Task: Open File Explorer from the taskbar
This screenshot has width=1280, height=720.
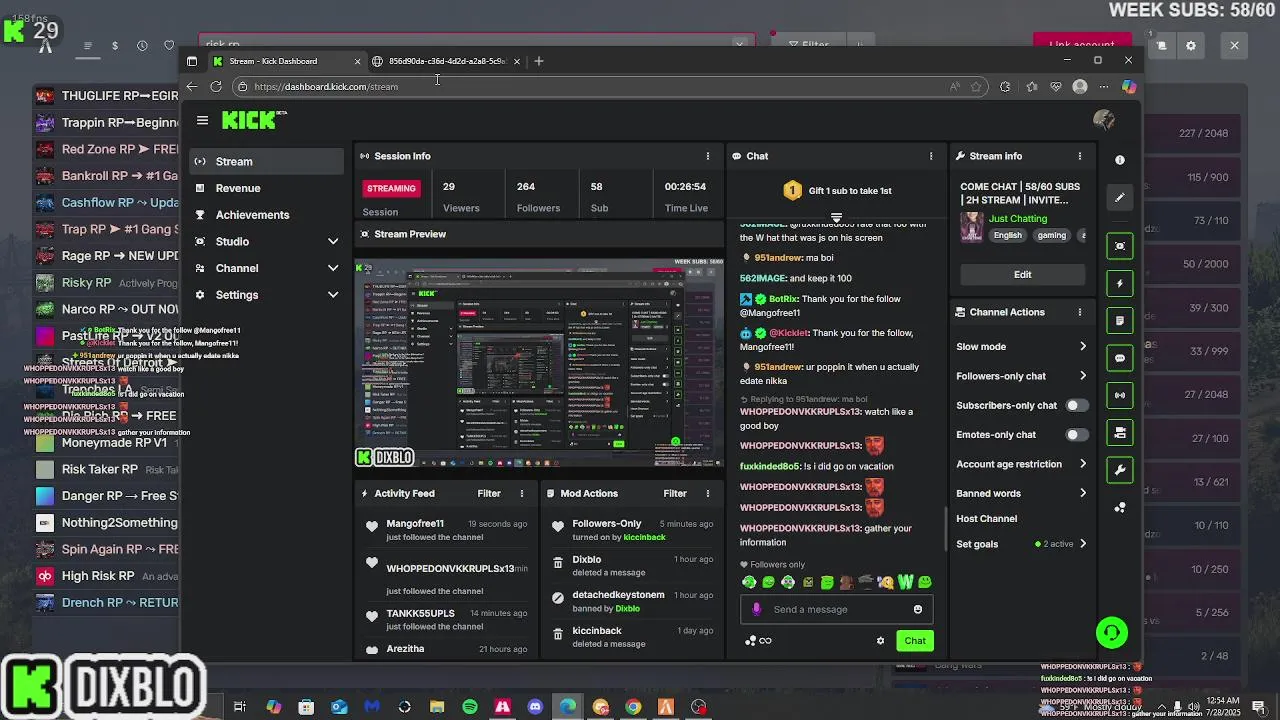Action: (437, 707)
